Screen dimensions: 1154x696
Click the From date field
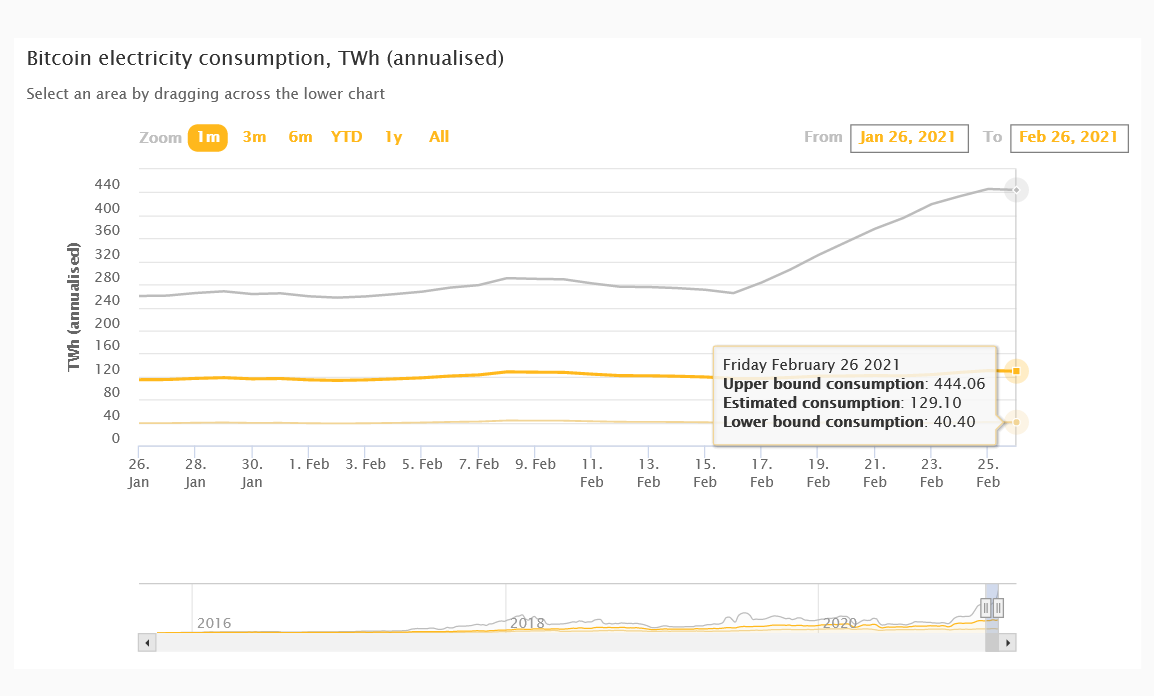pyautogui.click(x=909, y=138)
